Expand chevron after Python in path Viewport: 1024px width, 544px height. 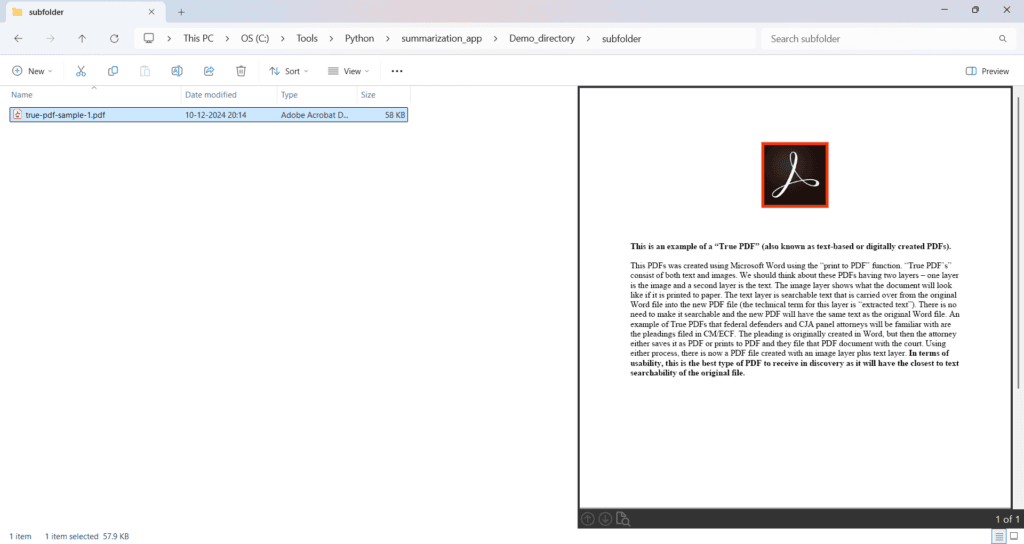coord(388,39)
